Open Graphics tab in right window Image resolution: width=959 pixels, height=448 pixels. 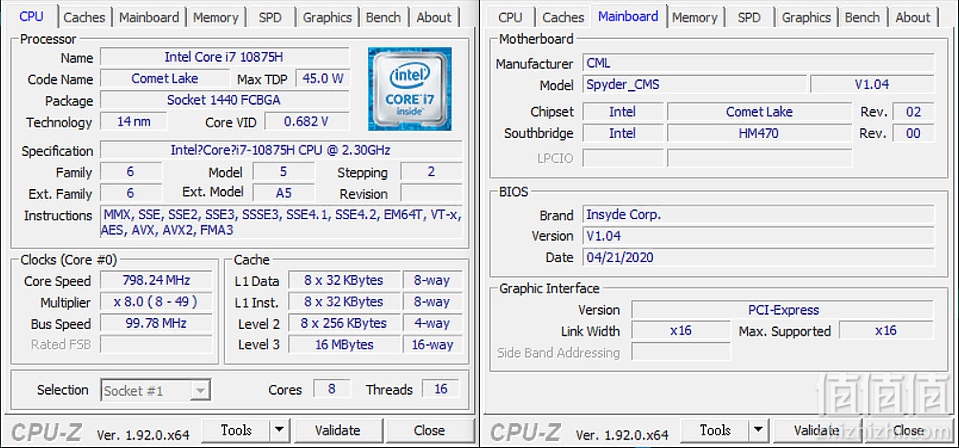coord(806,17)
